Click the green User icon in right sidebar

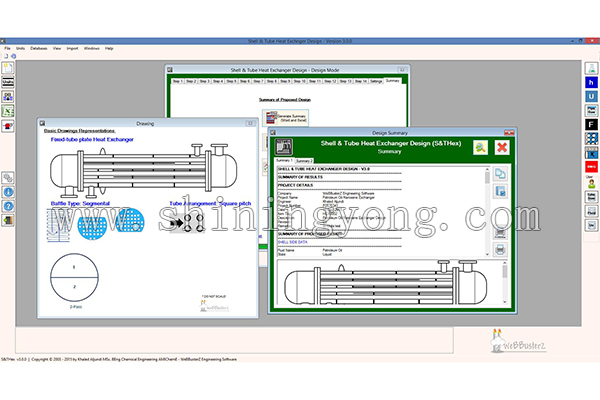pyautogui.click(x=592, y=183)
